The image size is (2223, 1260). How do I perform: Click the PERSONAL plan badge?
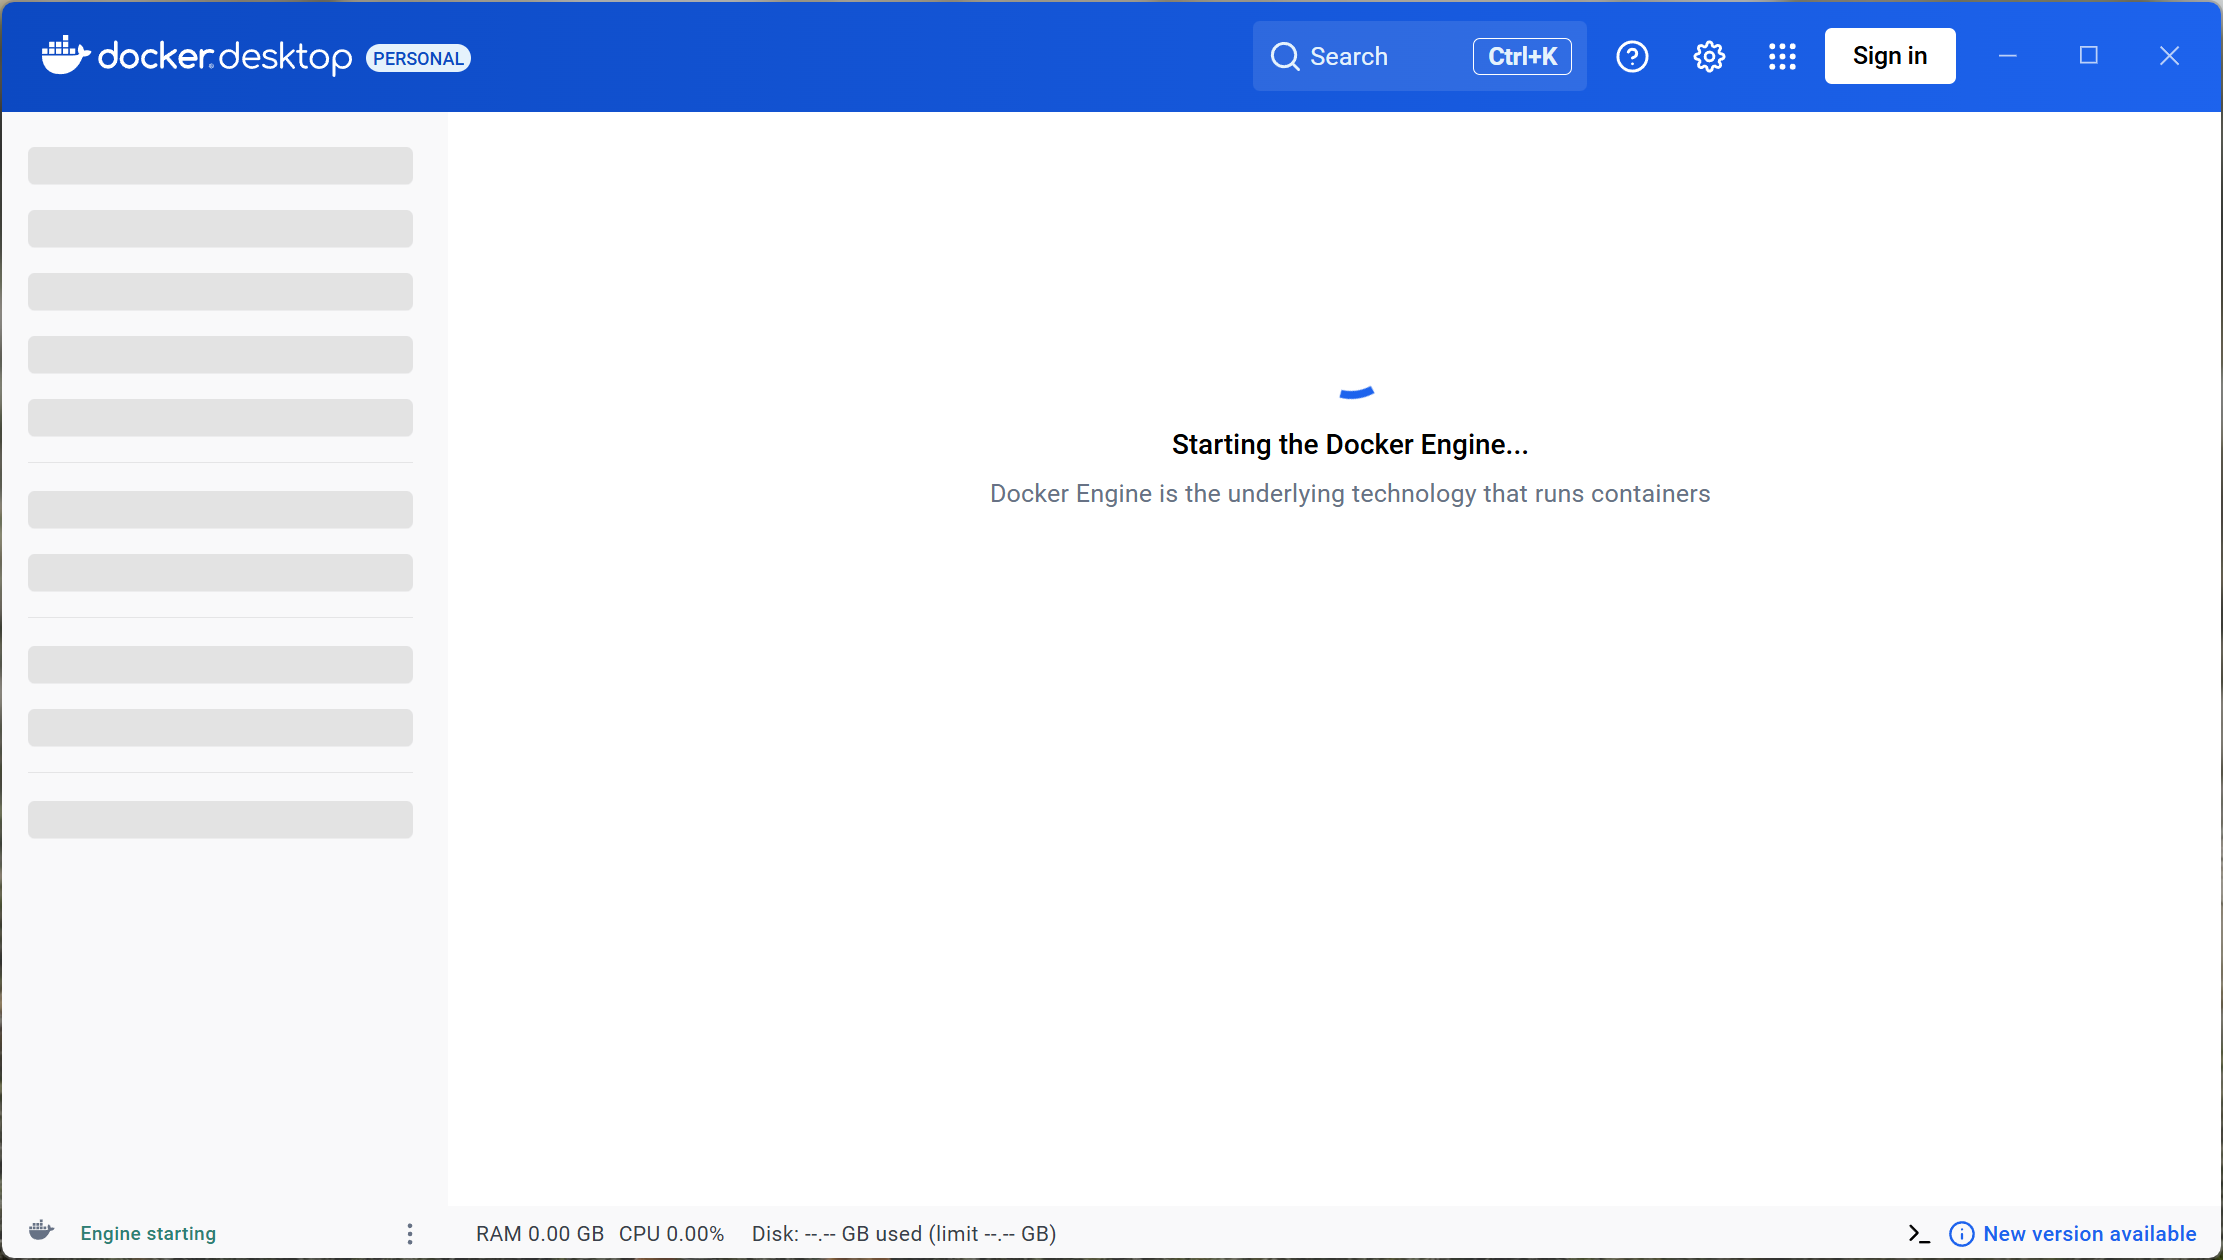(x=419, y=58)
